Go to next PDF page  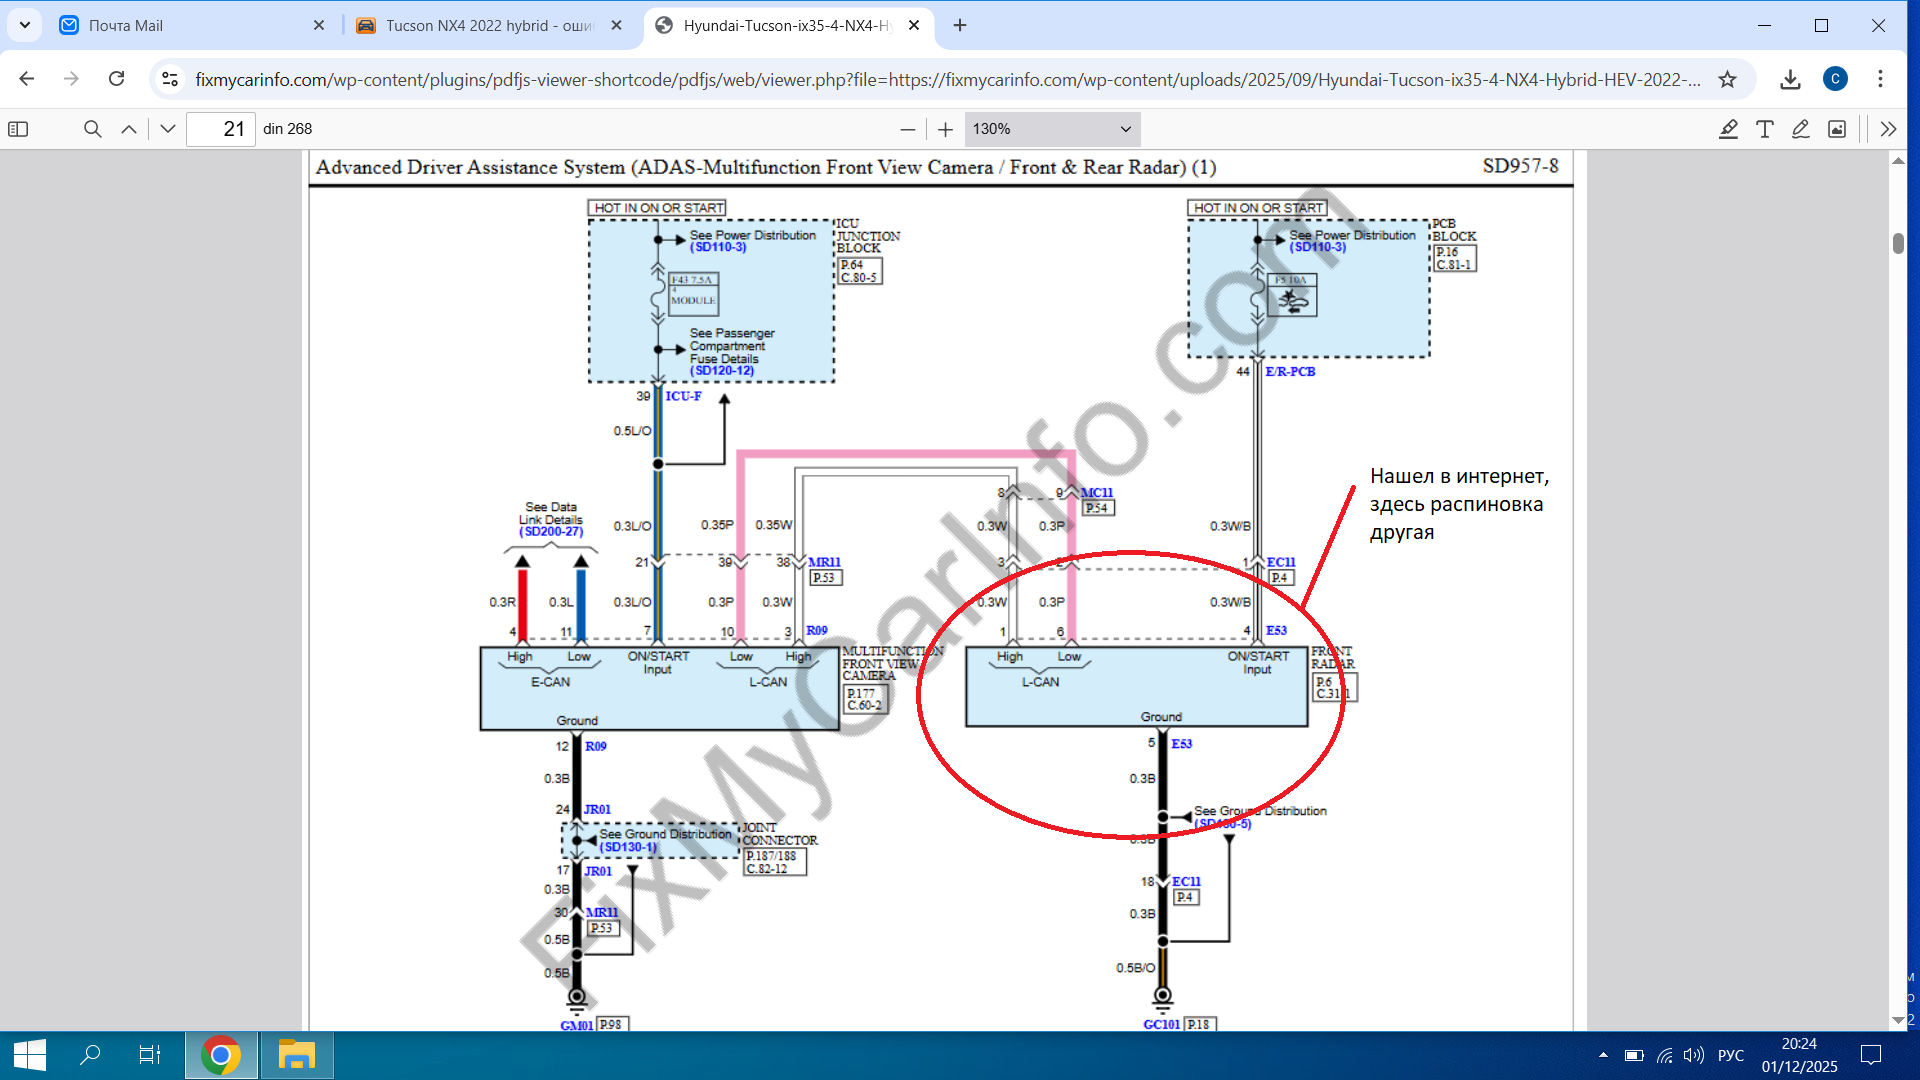pyautogui.click(x=168, y=129)
